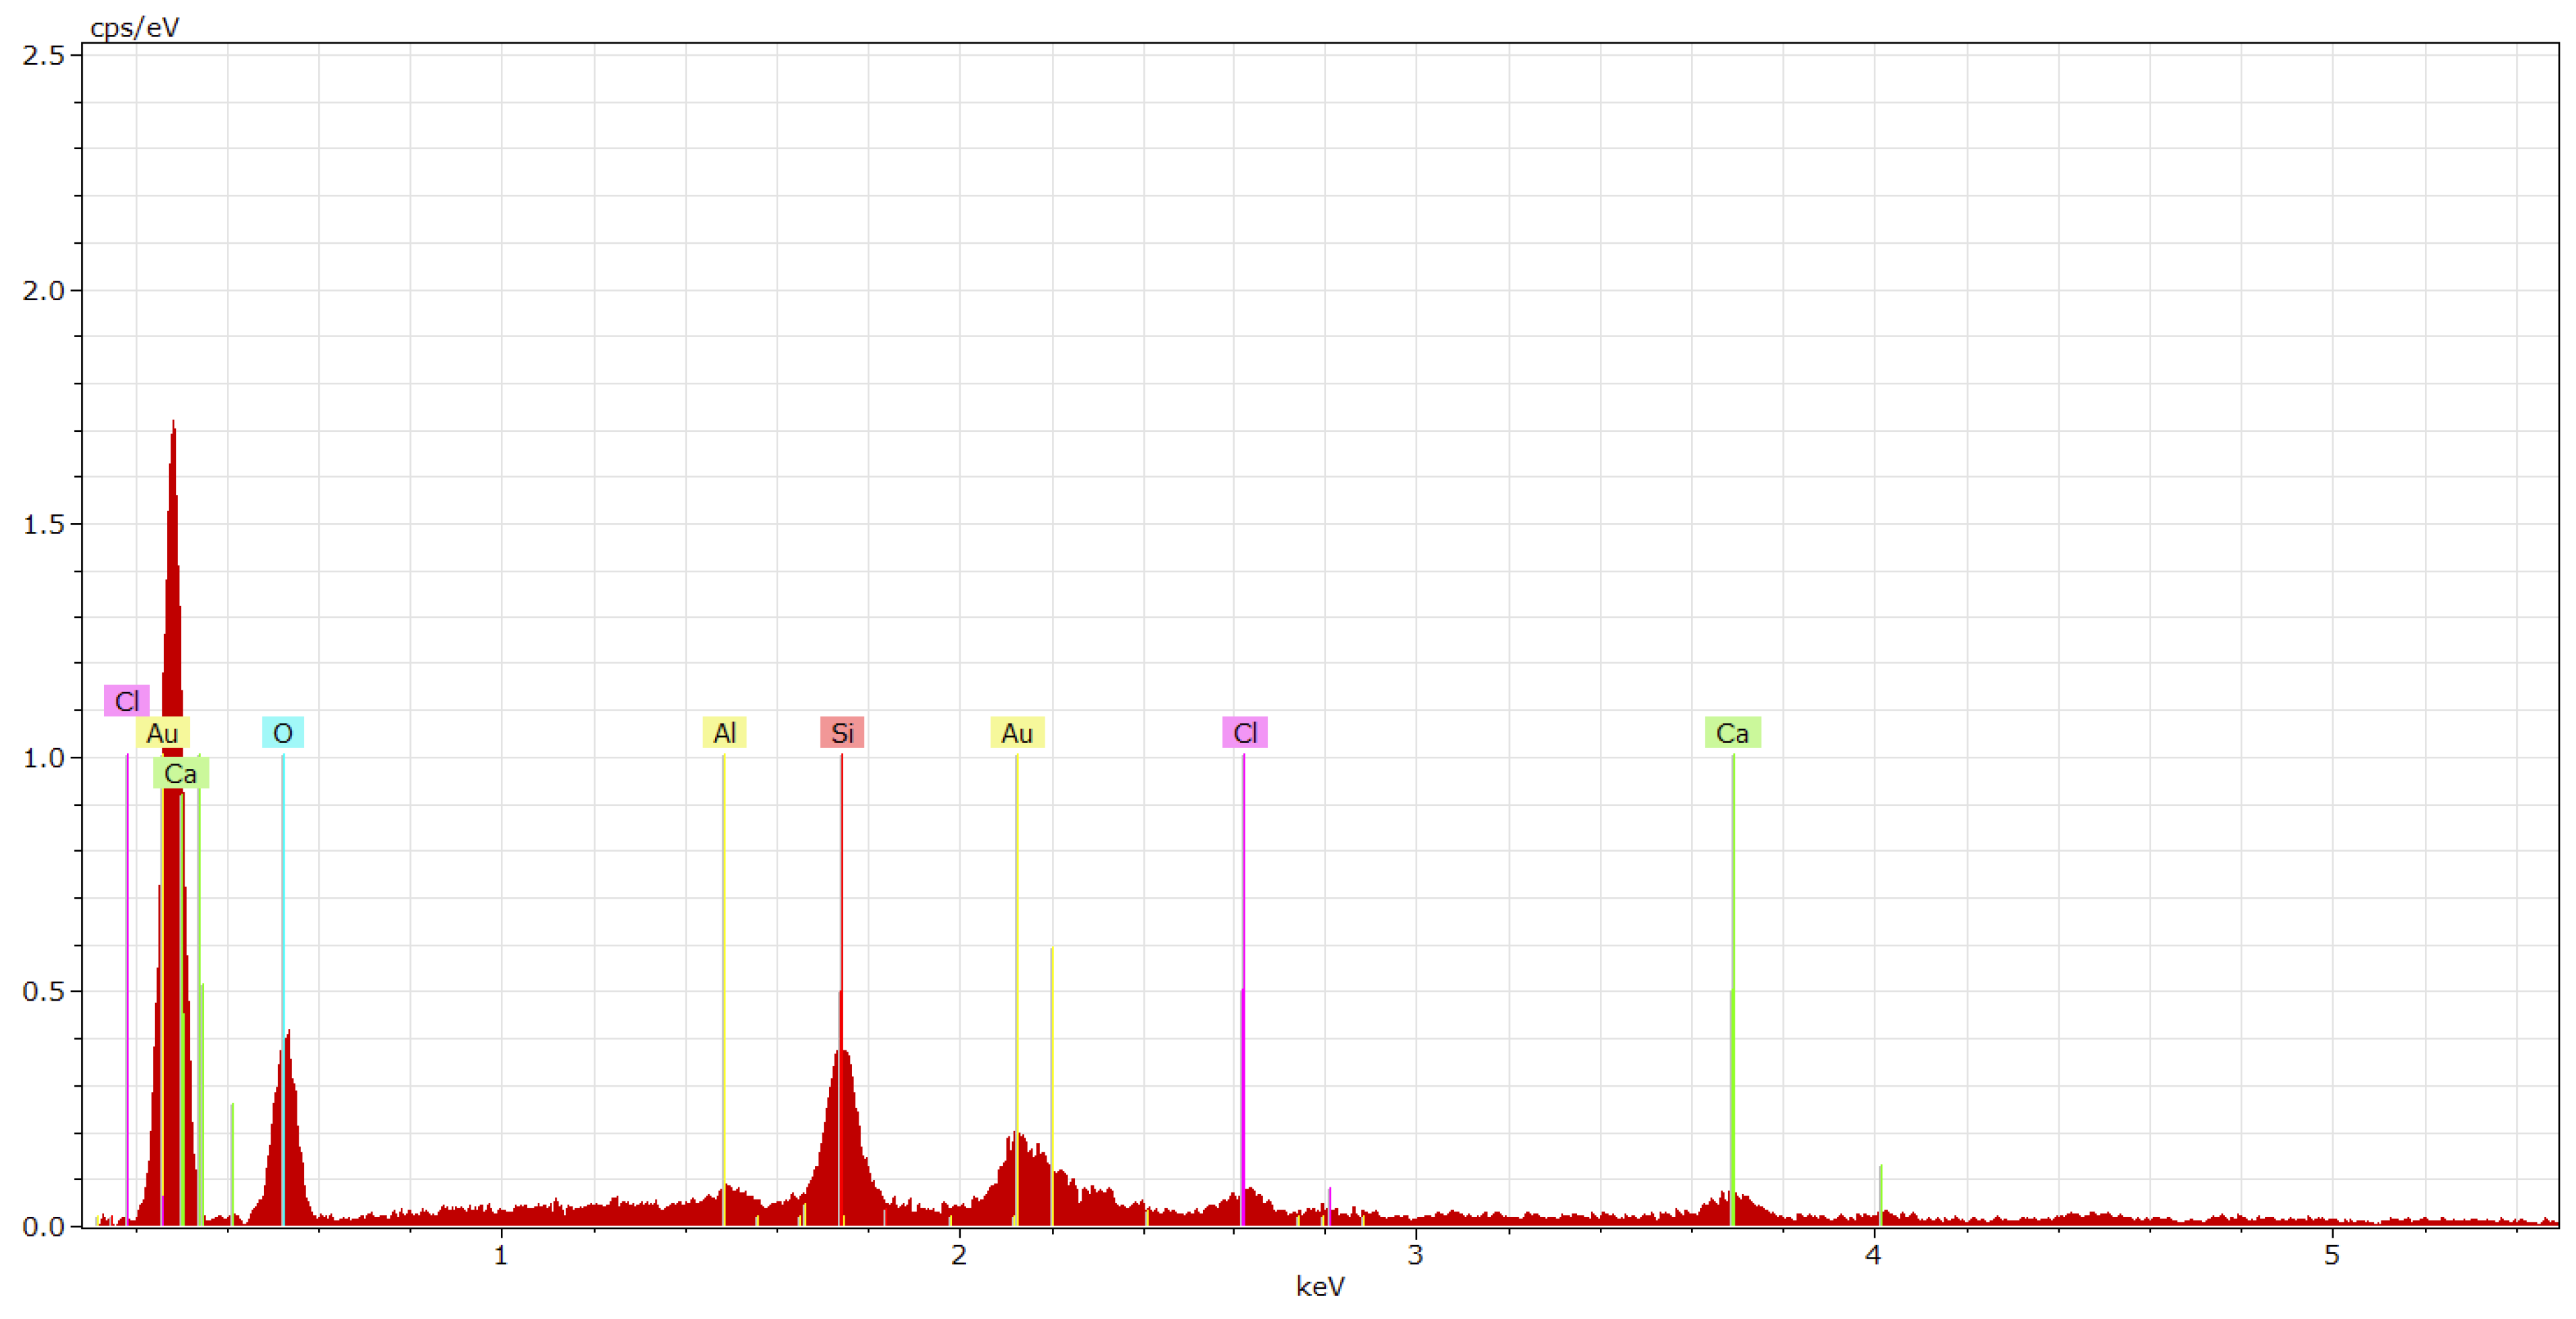Screen dimensions: 2576x1319
Task: Click the 2.5 tick label on y-axis
Action: tap(43, 55)
